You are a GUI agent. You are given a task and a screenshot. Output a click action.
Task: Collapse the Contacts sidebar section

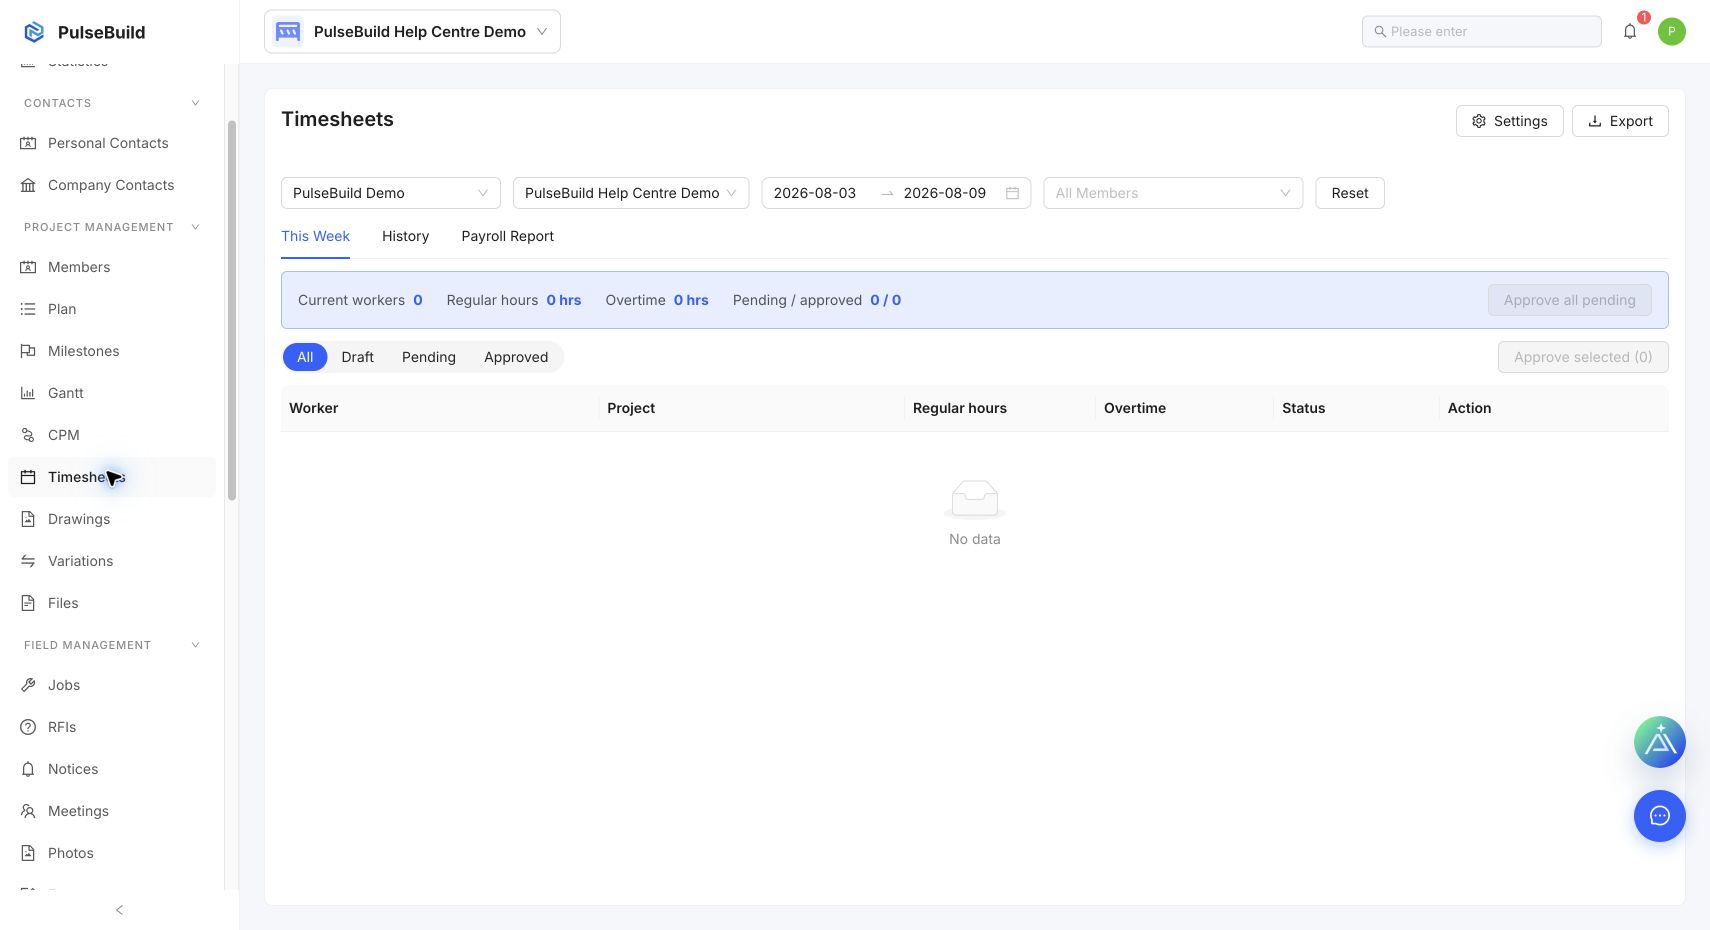[x=195, y=103]
